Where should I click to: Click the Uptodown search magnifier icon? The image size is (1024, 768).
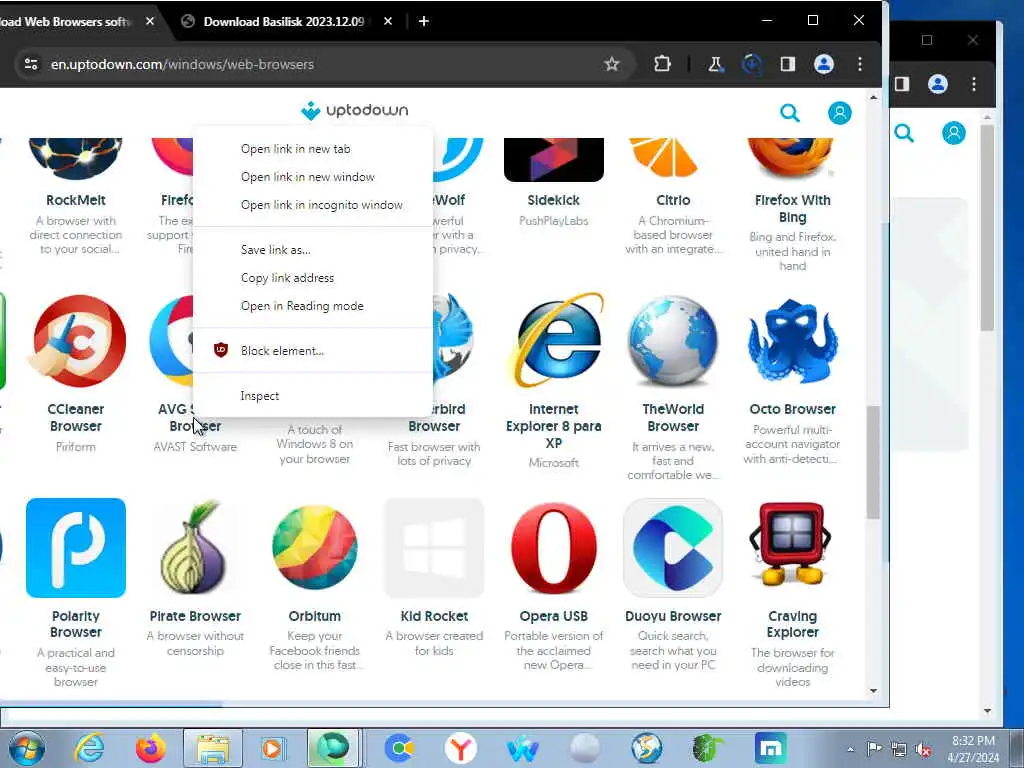point(790,113)
